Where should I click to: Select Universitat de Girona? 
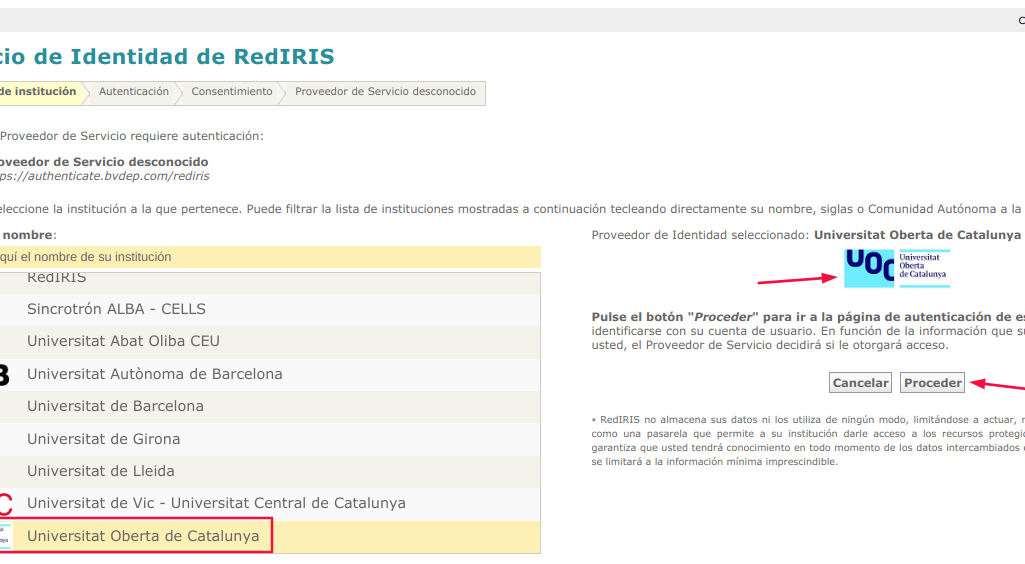(x=270, y=439)
